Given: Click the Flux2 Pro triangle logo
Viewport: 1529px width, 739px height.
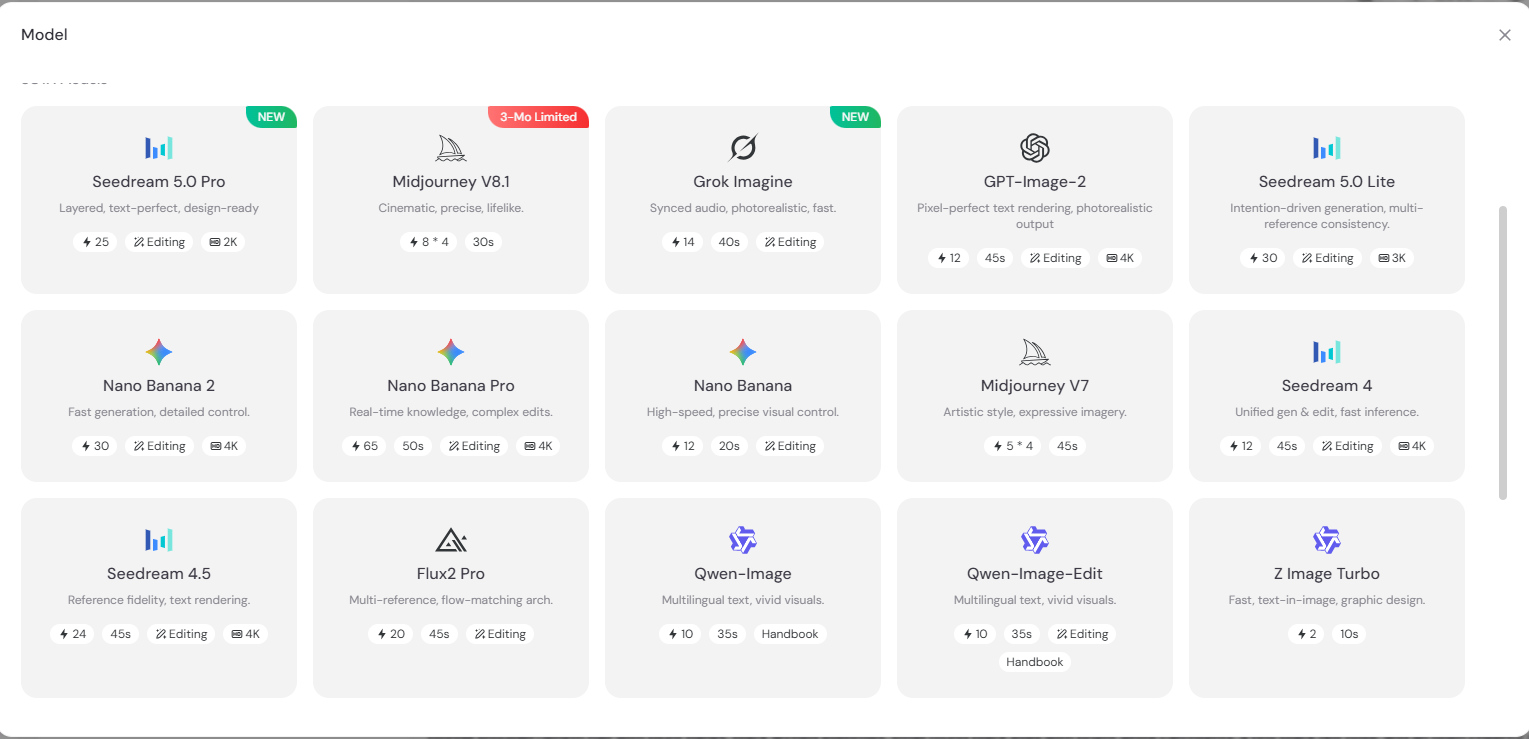Looking at the screenshot, I should tap(451, 540).
